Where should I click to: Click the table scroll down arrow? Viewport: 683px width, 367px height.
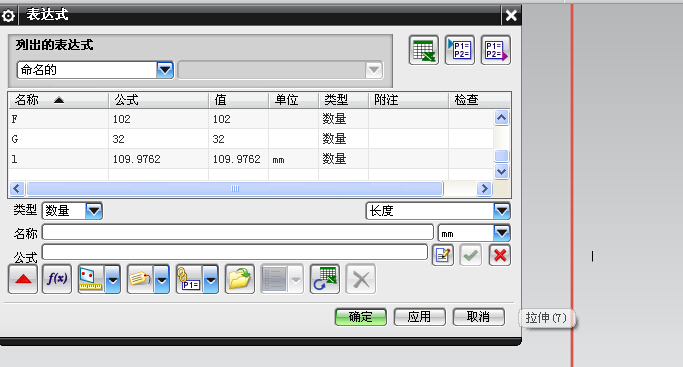coord(501,172)
